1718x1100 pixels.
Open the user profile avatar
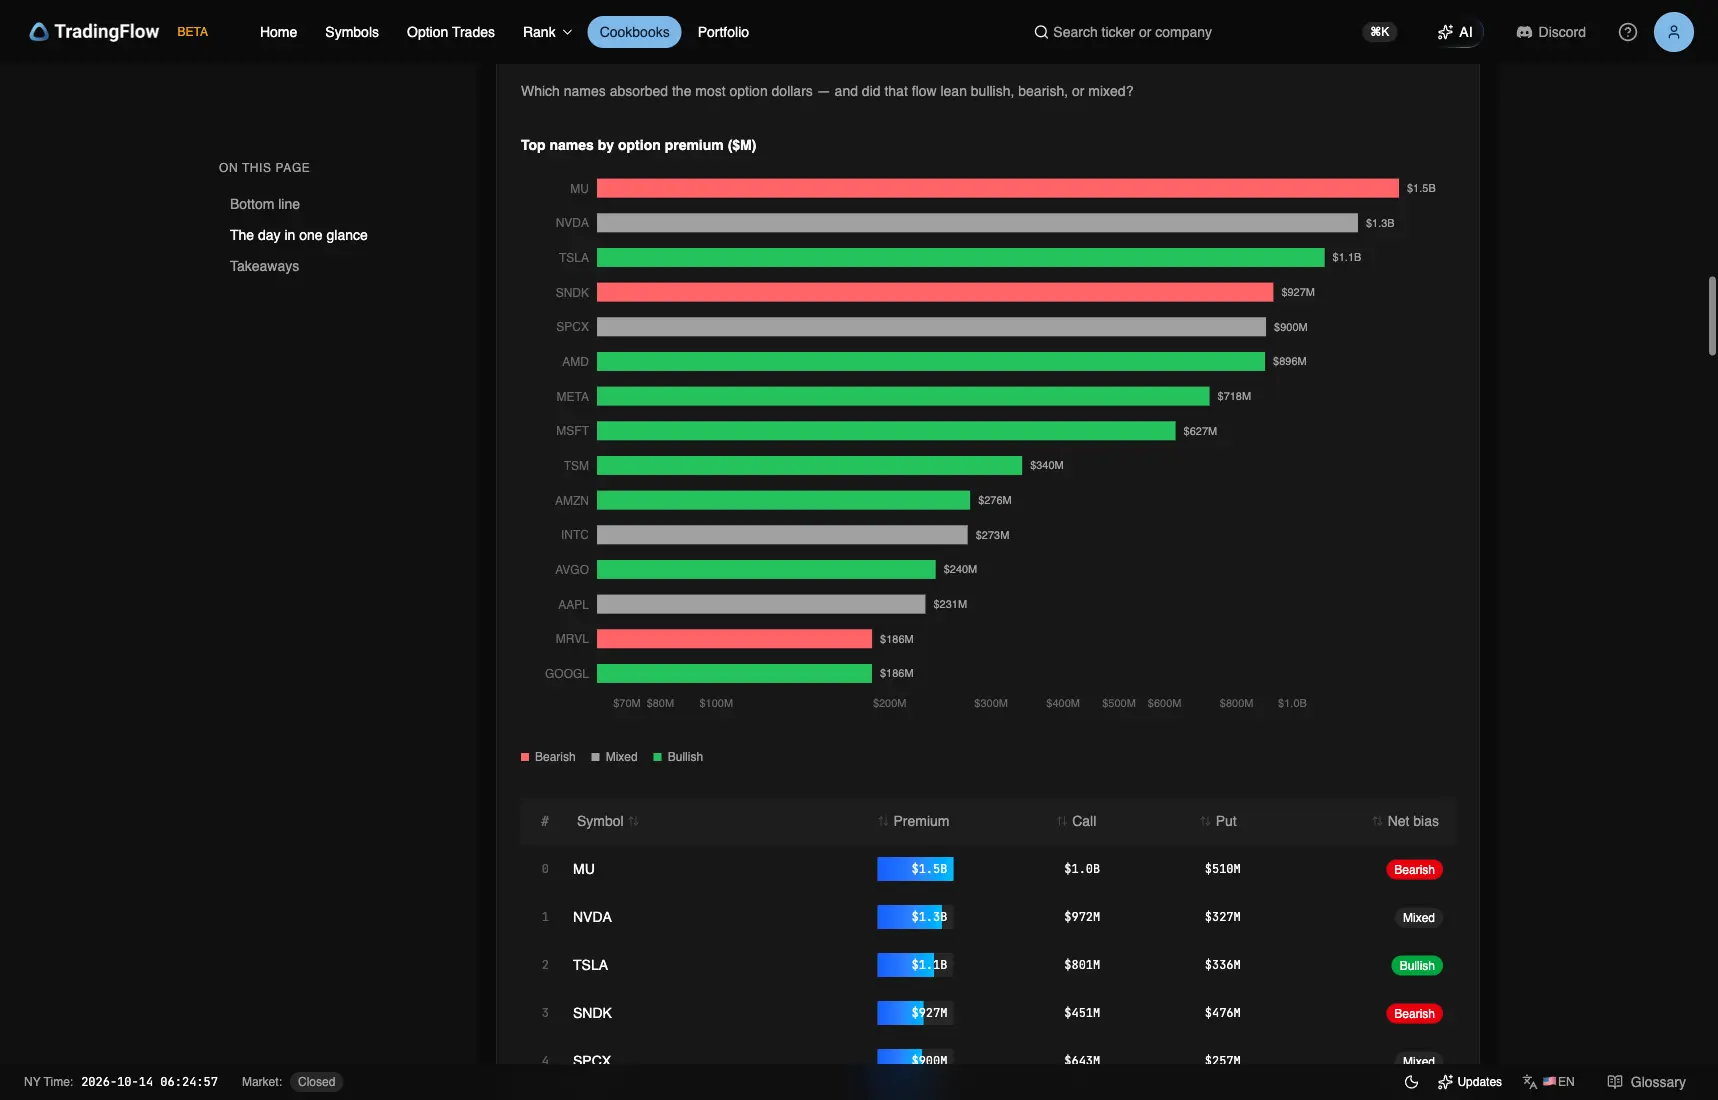pos(1674,32)
